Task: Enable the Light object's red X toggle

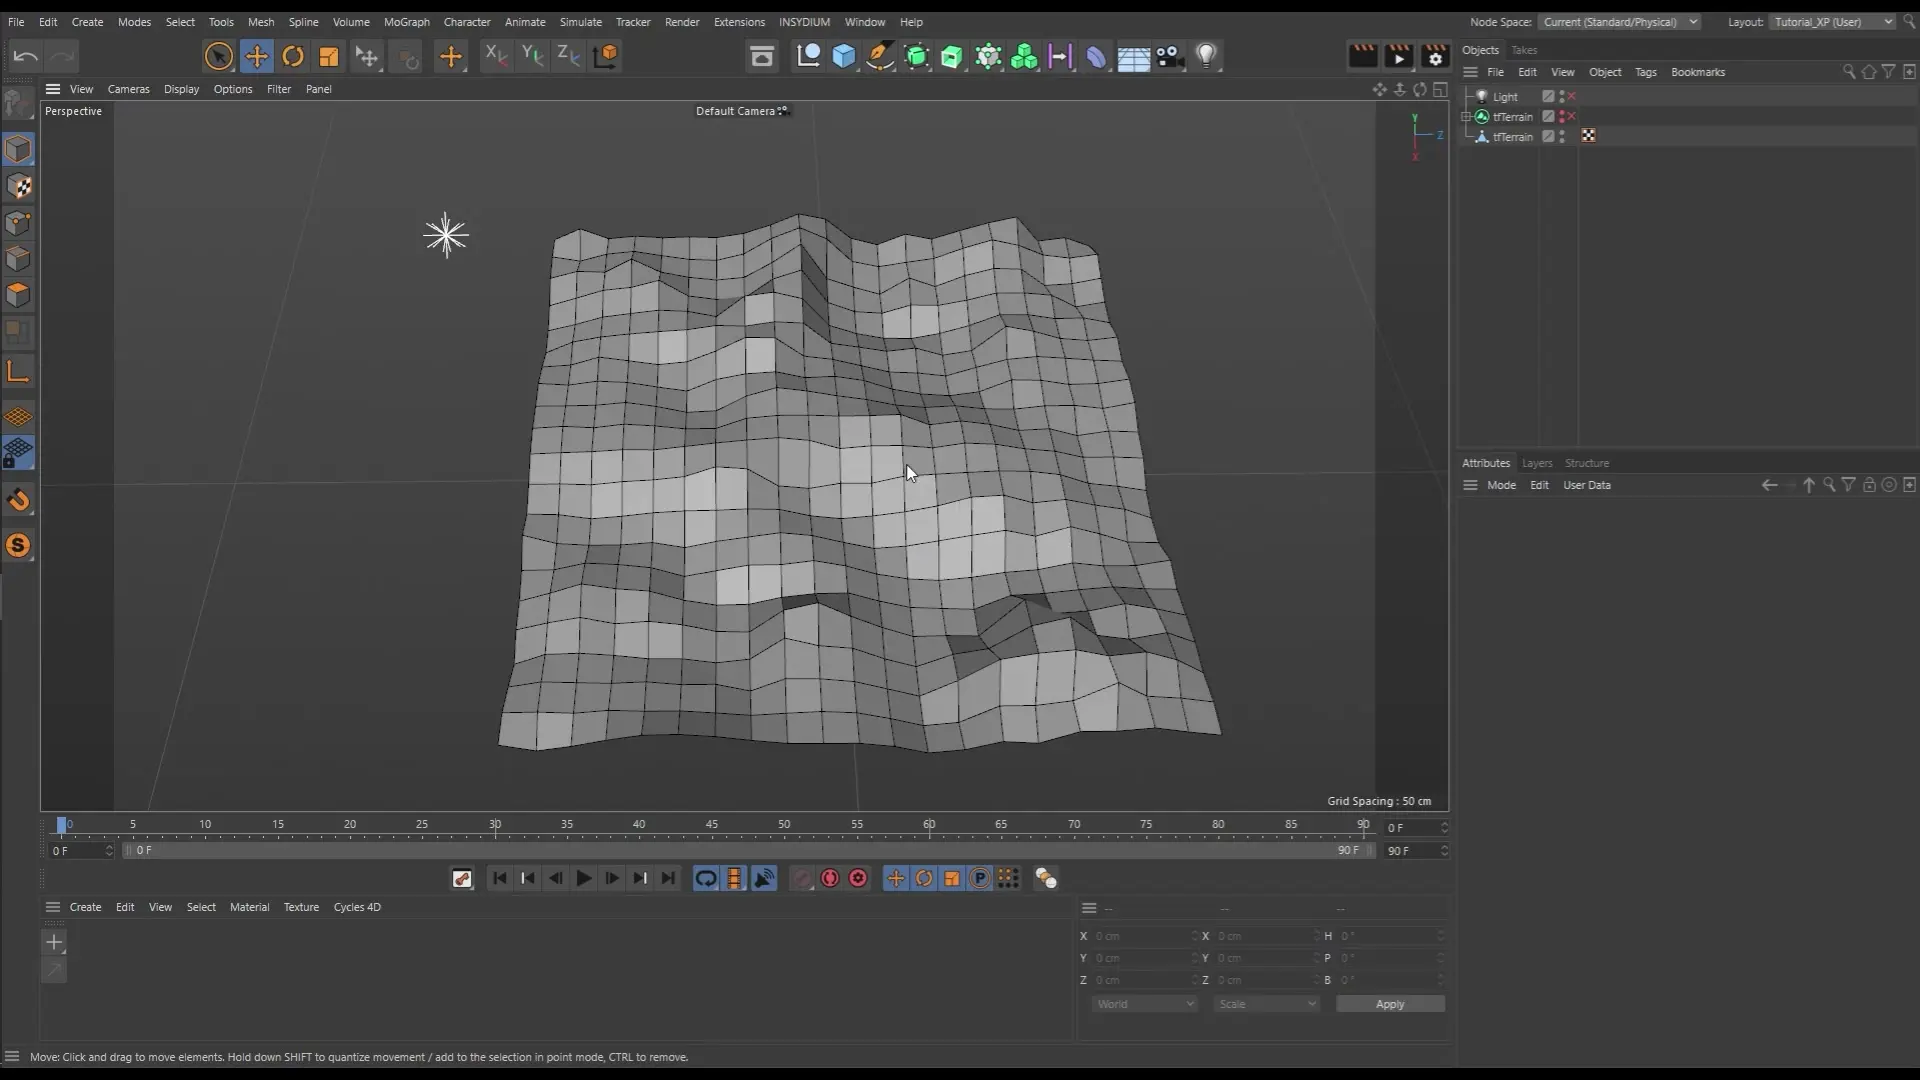Action: 1572,97
